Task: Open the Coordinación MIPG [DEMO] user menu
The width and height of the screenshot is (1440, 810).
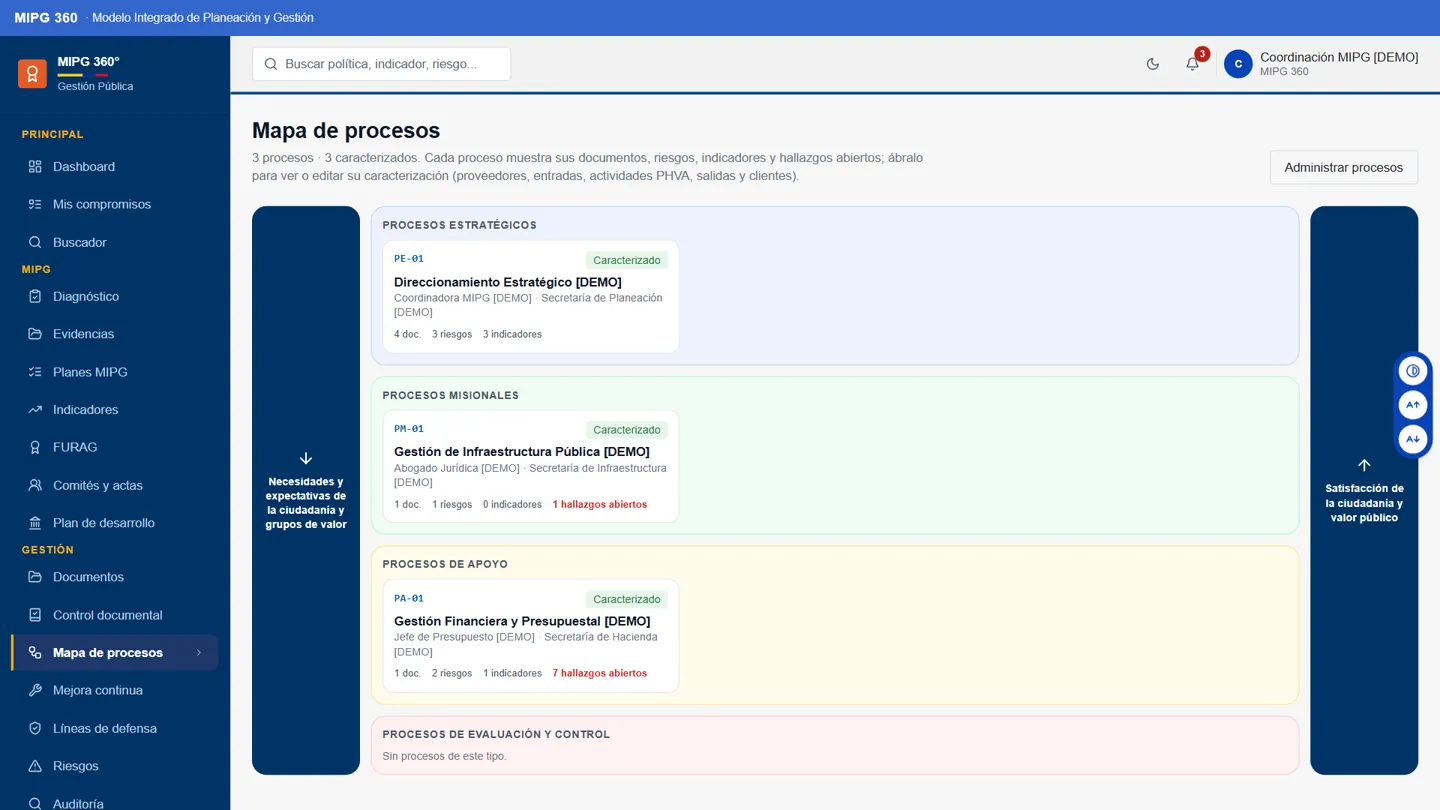Action: (1321, 64)
